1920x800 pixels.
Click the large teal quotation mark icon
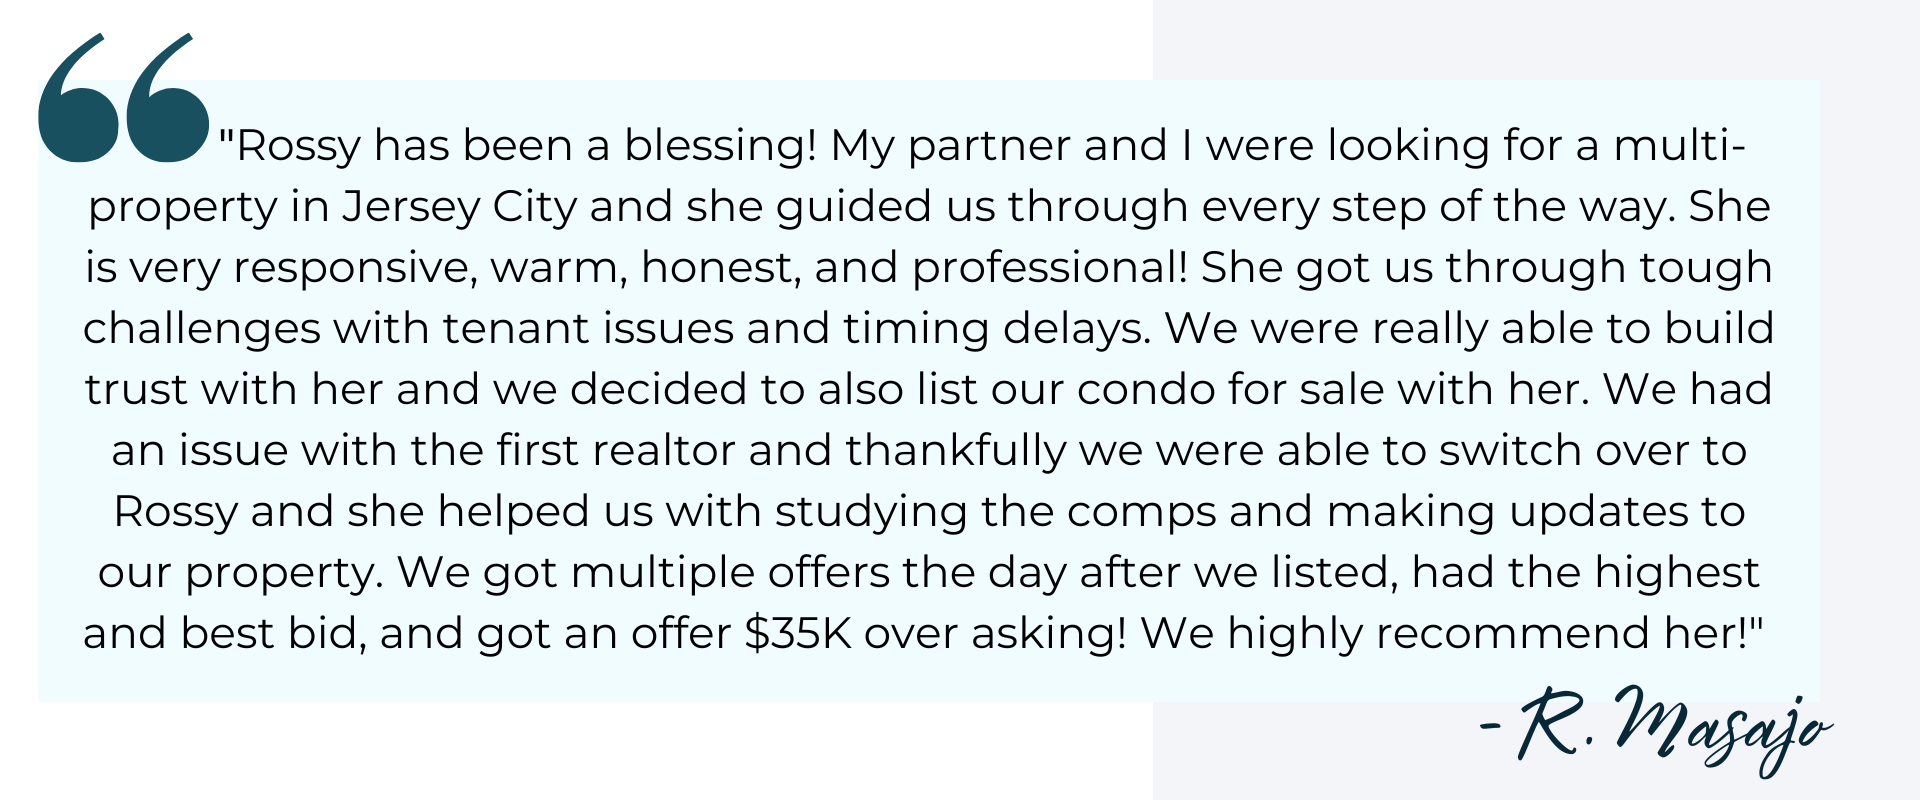coord(123,100)
